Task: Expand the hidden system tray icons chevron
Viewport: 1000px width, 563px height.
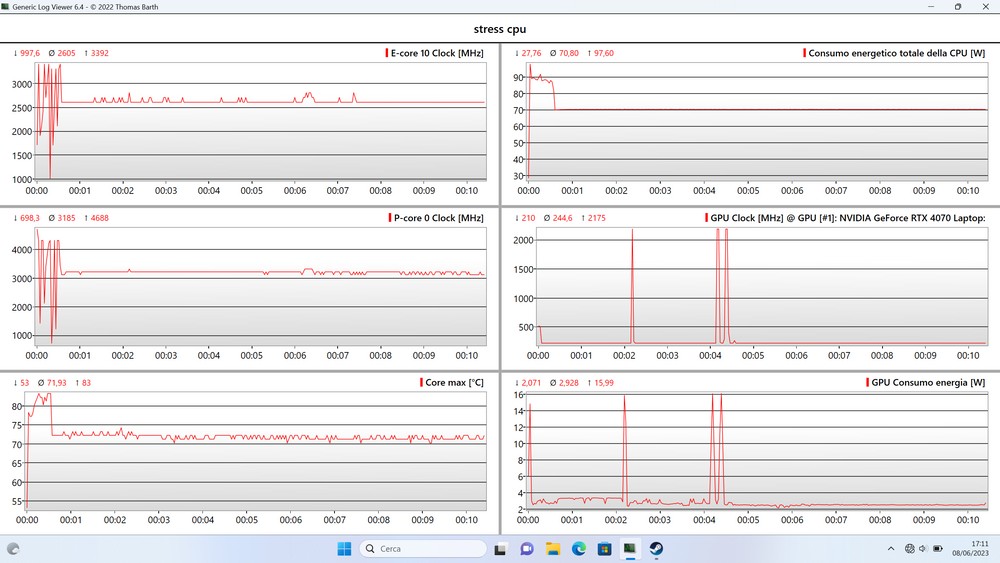Action: point(890,548)
